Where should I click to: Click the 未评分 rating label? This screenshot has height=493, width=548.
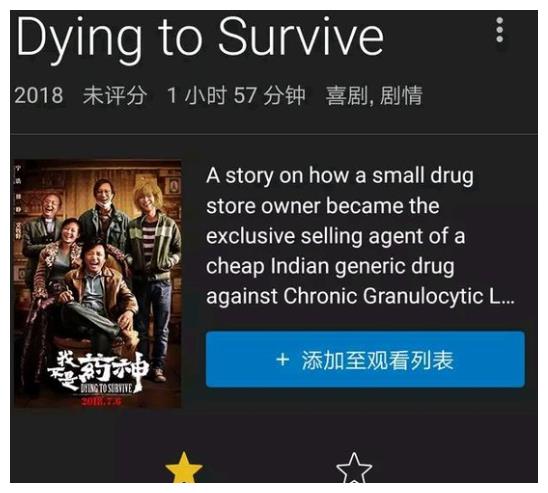click(x=115, y=95)
